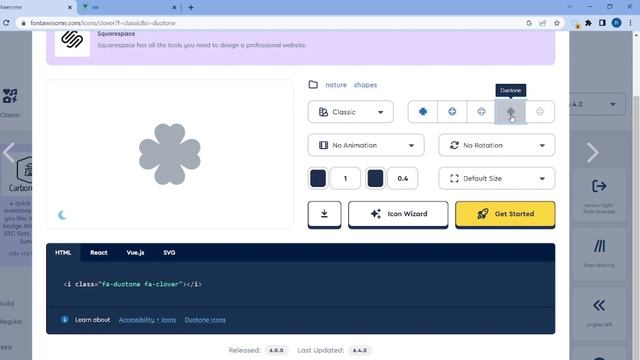The height and width of the screenshot is (360, 640).
Task: Open the Duotone Icons link
Action: [205, 320]
